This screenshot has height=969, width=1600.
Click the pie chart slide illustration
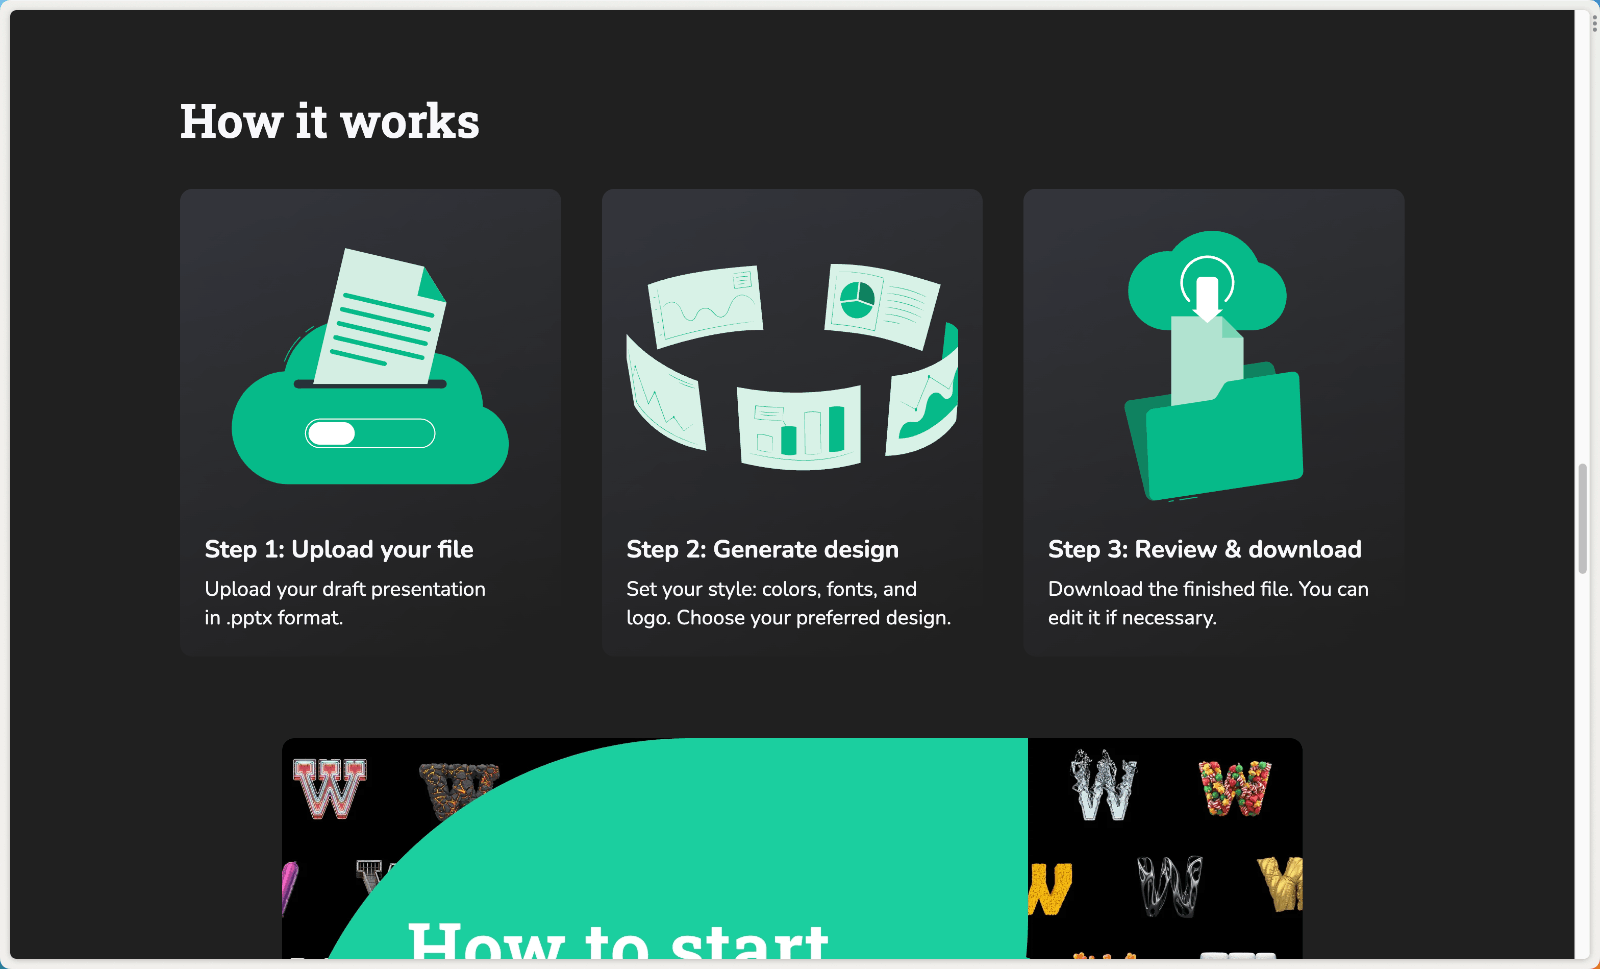[882, 306]
